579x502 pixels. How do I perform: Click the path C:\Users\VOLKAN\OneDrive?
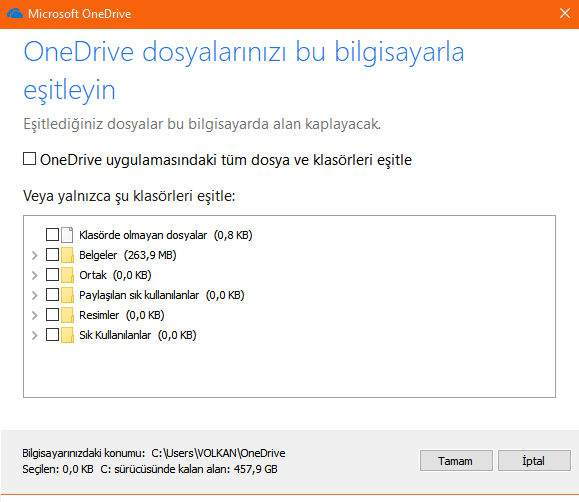218,453
